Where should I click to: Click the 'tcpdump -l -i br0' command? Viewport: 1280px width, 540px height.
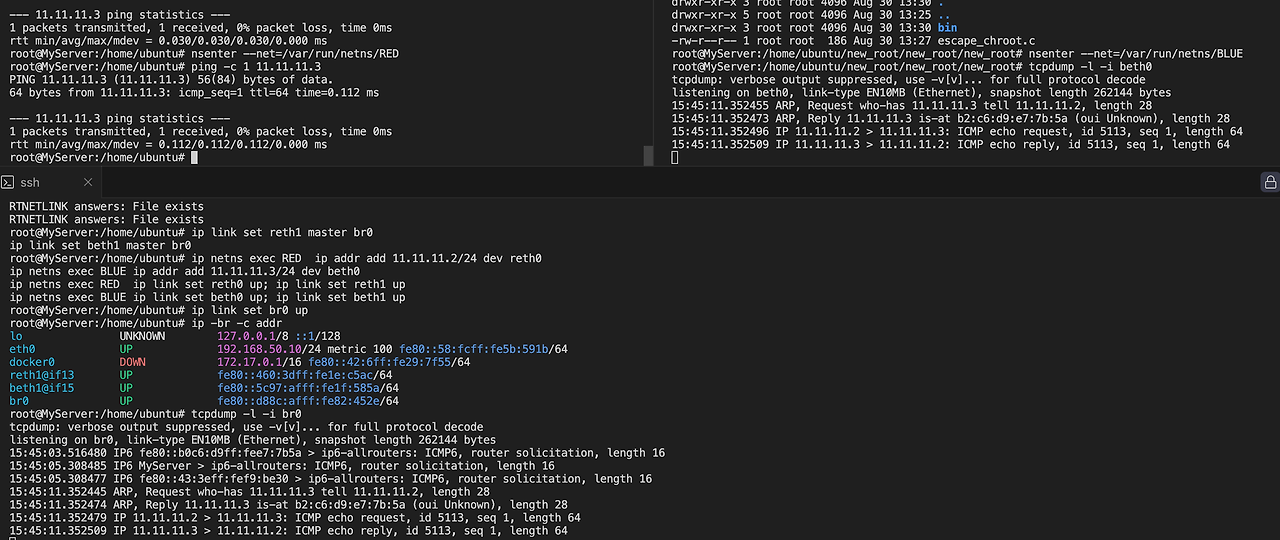coord(246,413)
